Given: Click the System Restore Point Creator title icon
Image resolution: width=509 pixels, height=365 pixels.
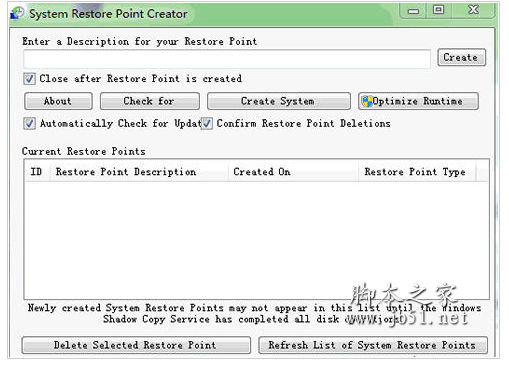Looking at the screenshot, I should (x=17, y=13).
